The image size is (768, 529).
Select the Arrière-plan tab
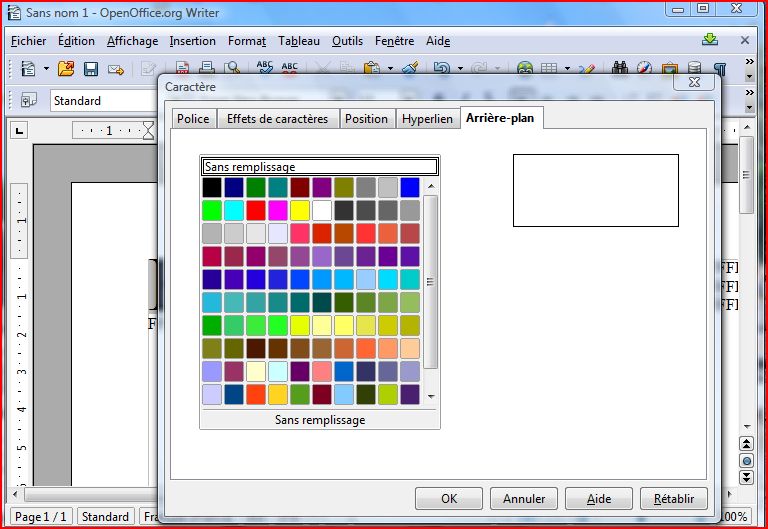click(501, 118)
